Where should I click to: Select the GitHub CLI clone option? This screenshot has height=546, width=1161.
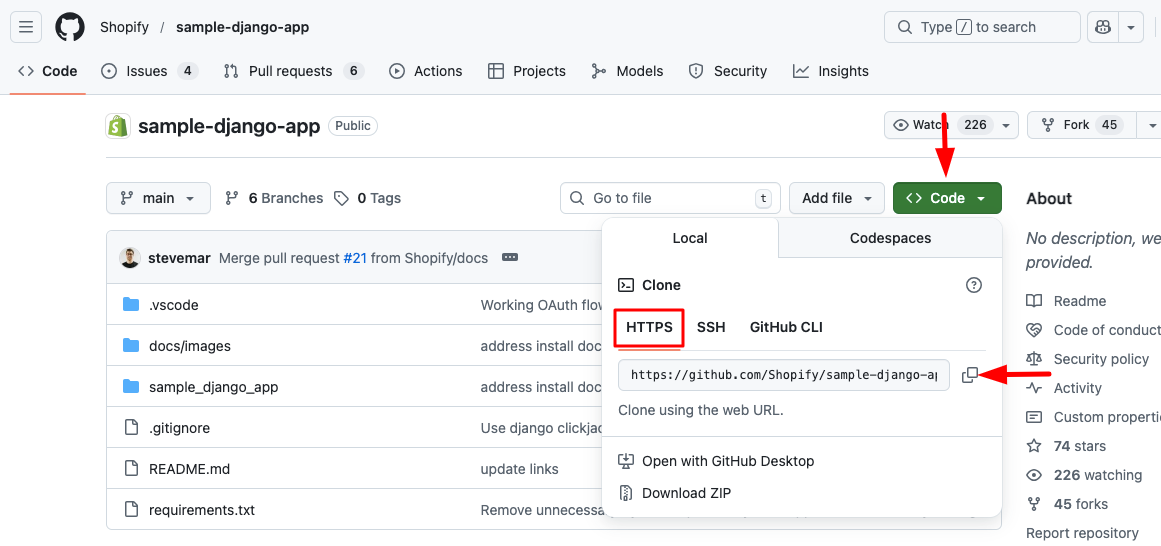[x=786, y=327]
